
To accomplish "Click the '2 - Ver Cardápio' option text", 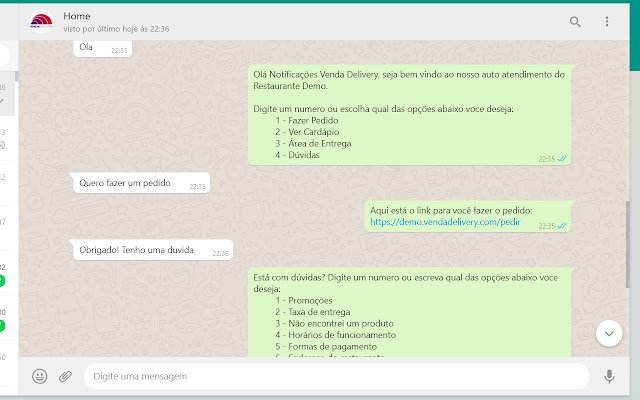I will coord(307,132).
